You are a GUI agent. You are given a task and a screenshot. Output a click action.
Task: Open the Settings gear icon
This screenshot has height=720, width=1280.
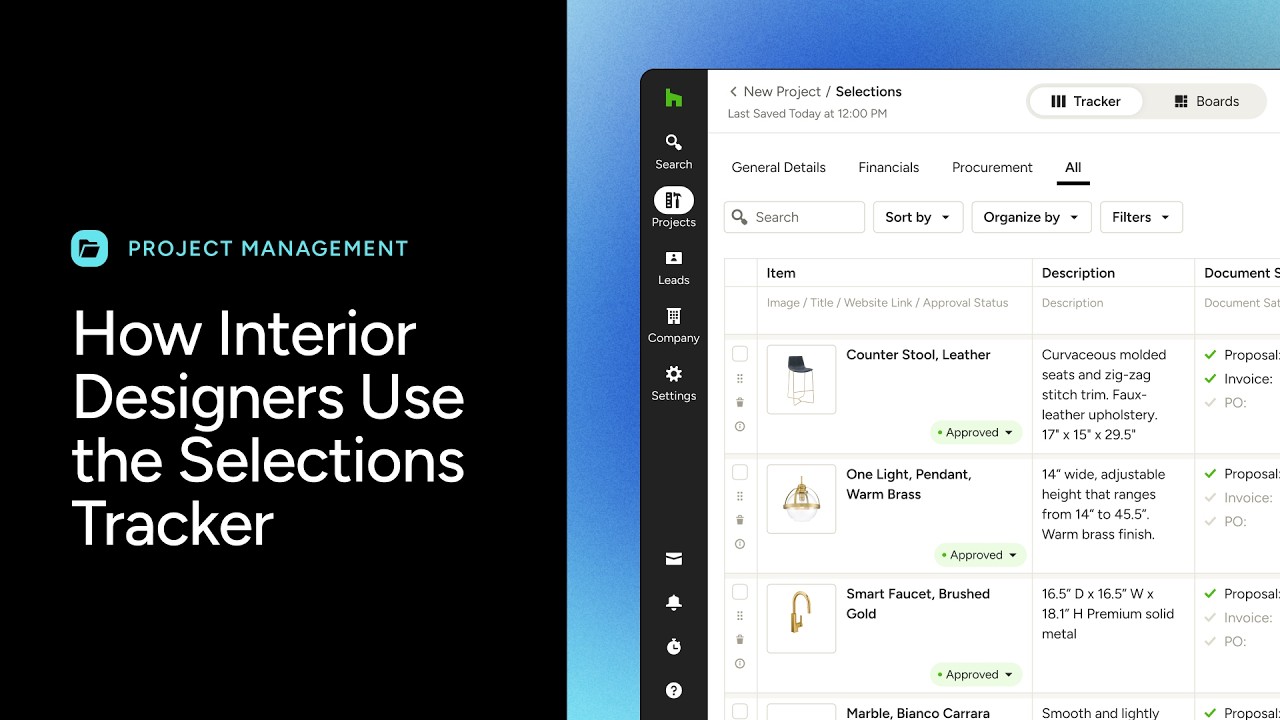[674, 374]
